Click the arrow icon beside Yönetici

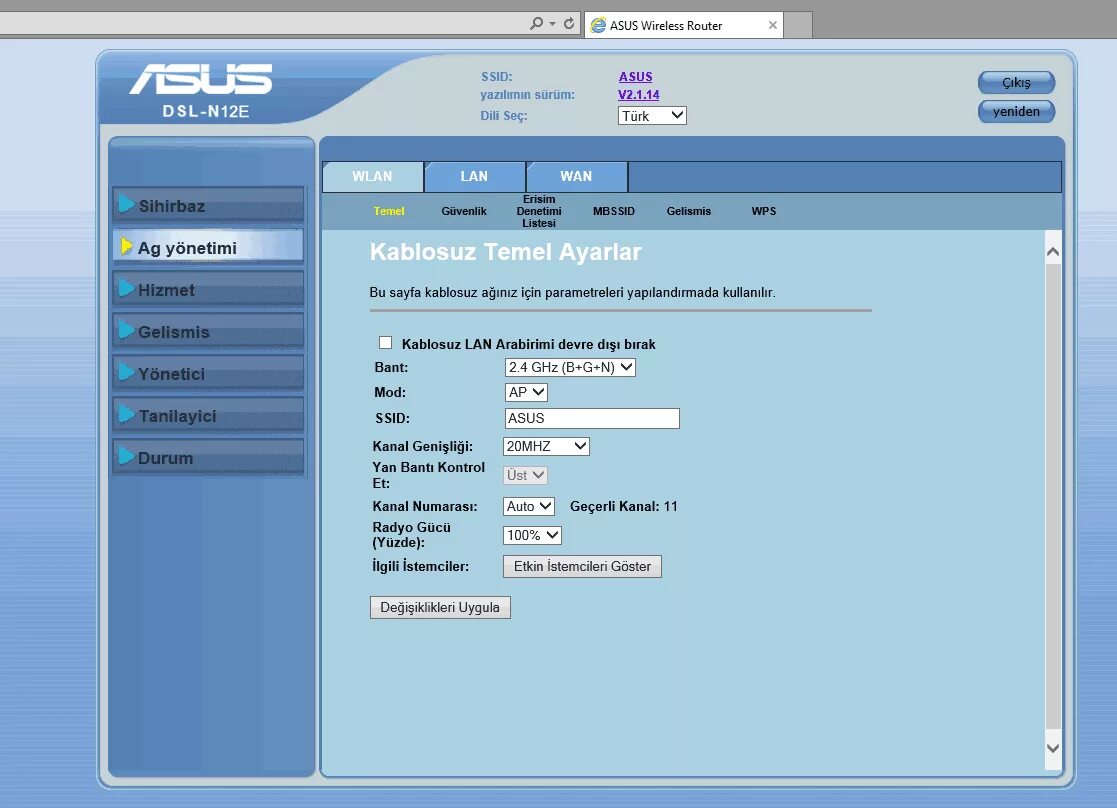point(126,373)
